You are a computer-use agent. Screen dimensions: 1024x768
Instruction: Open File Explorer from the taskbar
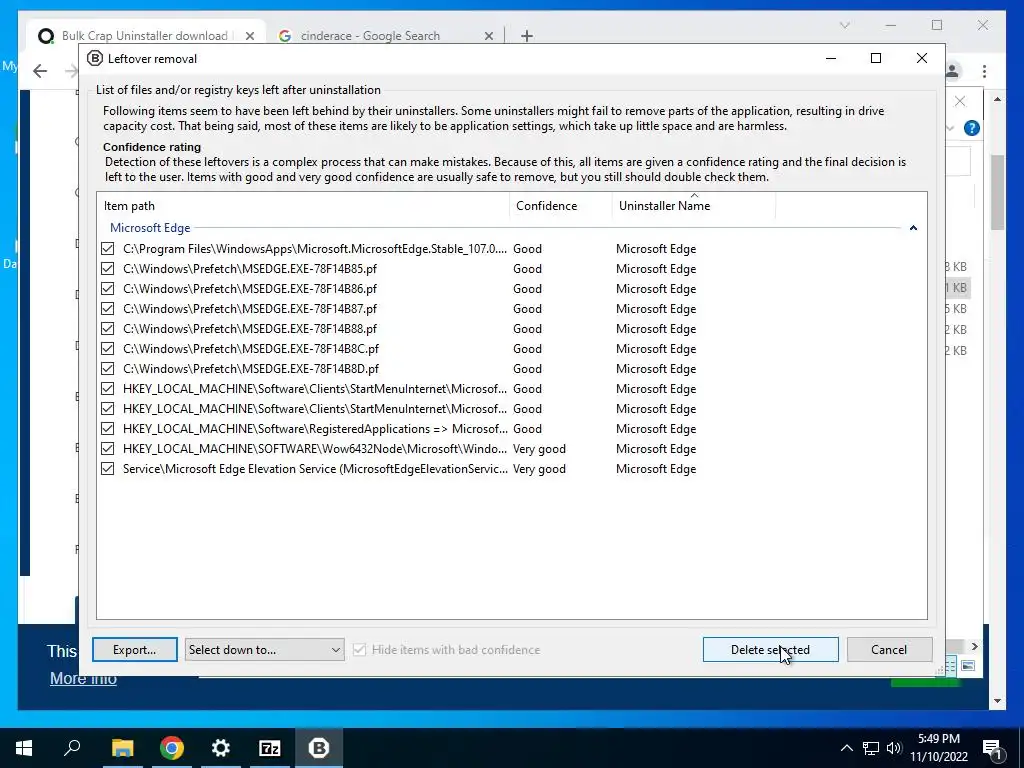coord(122,748)
